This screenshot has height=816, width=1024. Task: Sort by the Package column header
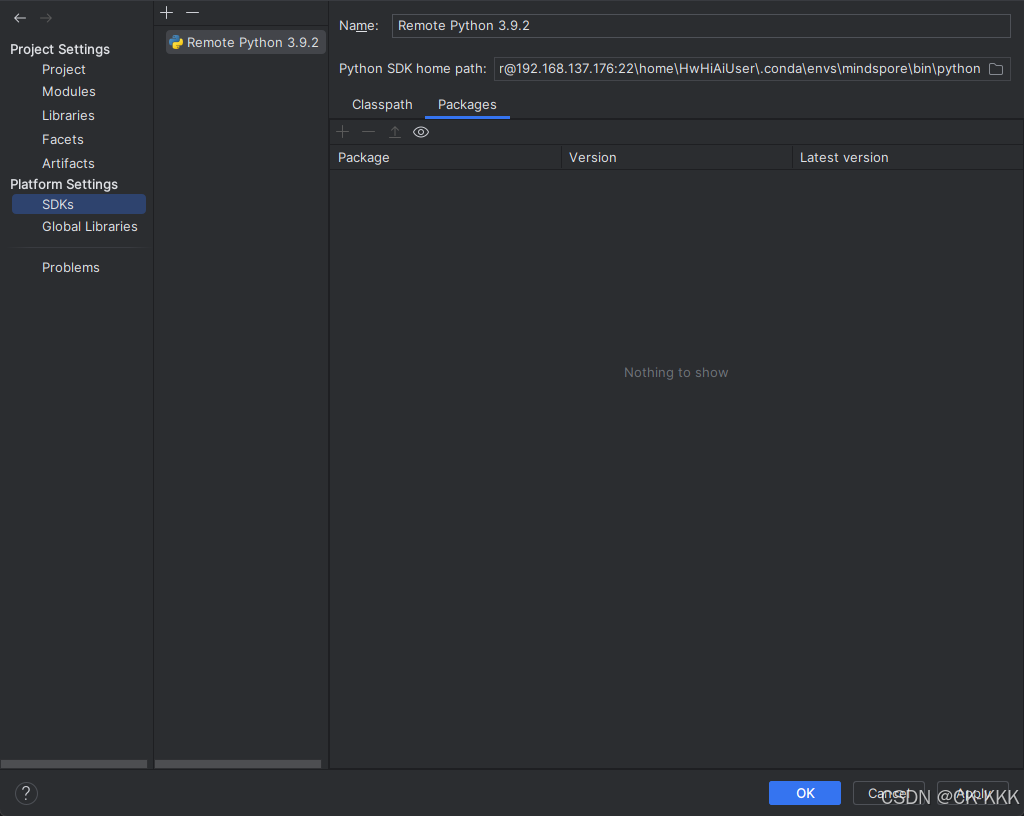click(x=445, y=157)
